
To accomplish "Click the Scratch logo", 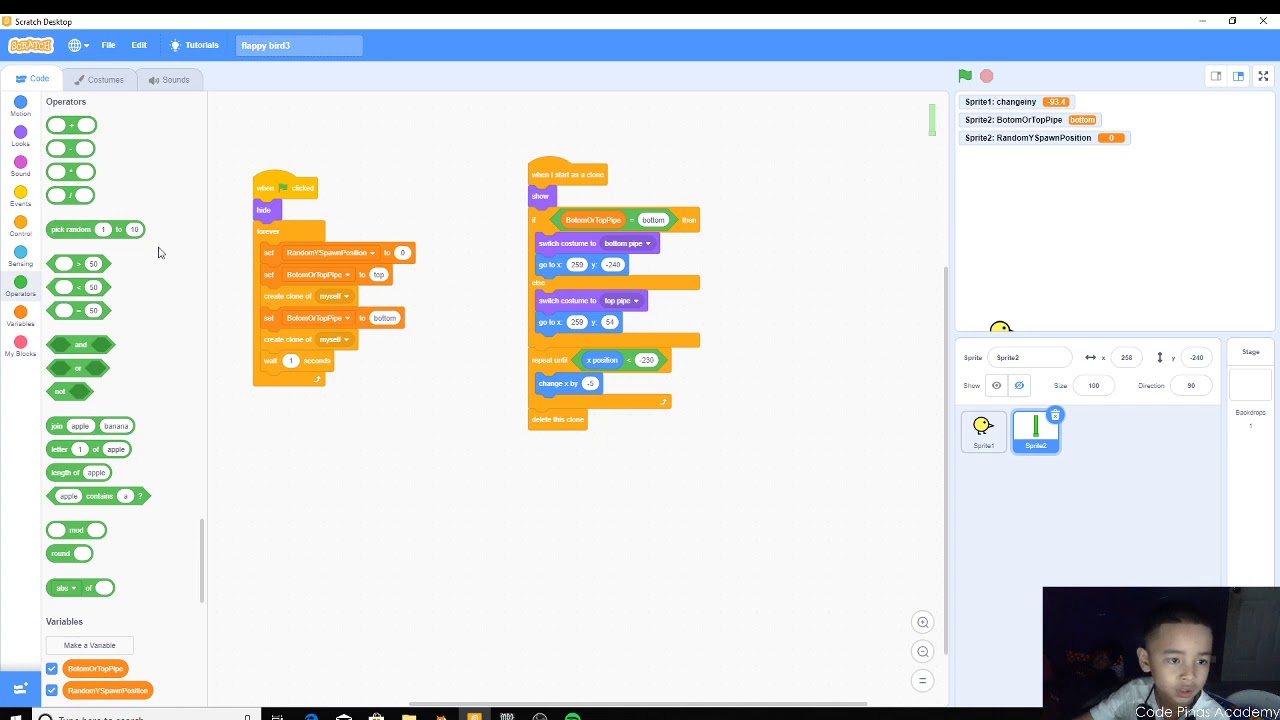I will 30,45.
